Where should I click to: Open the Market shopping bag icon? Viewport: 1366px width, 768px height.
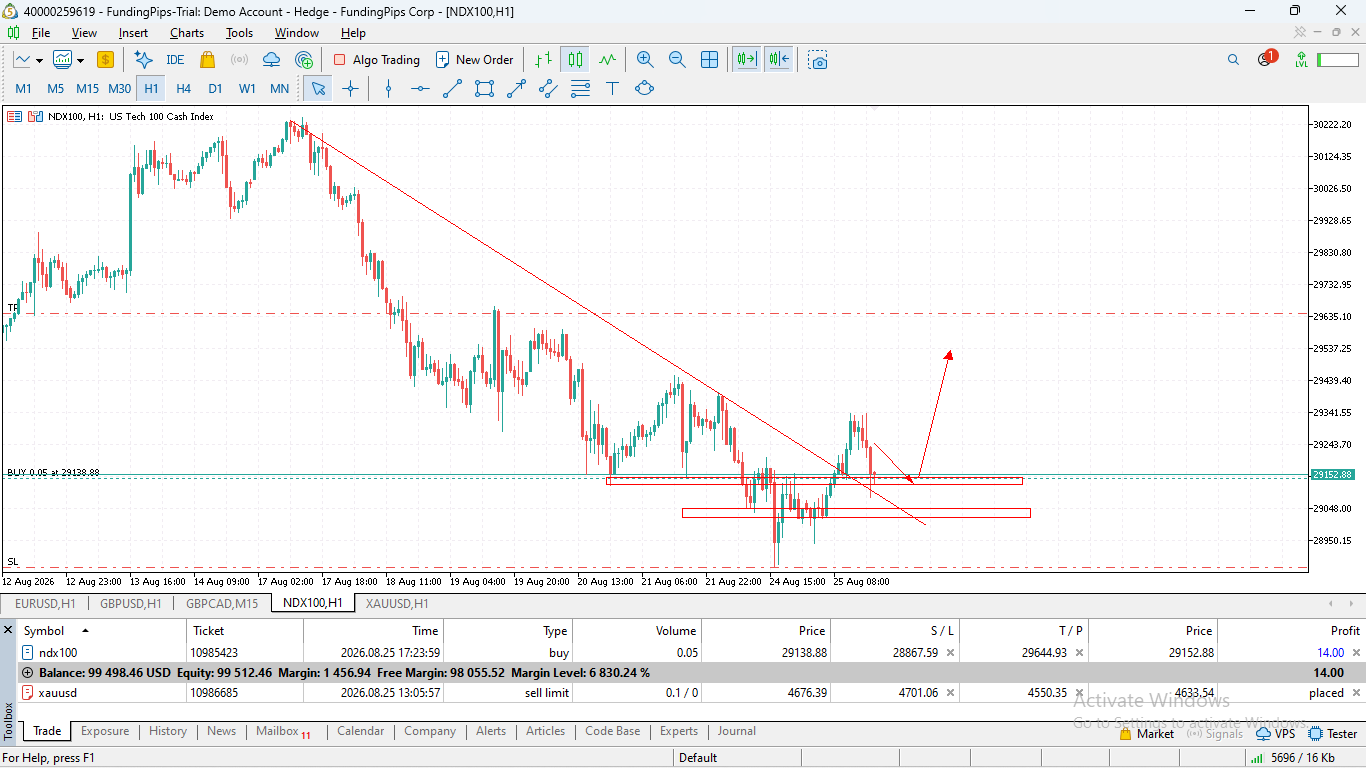click(208, 60)
